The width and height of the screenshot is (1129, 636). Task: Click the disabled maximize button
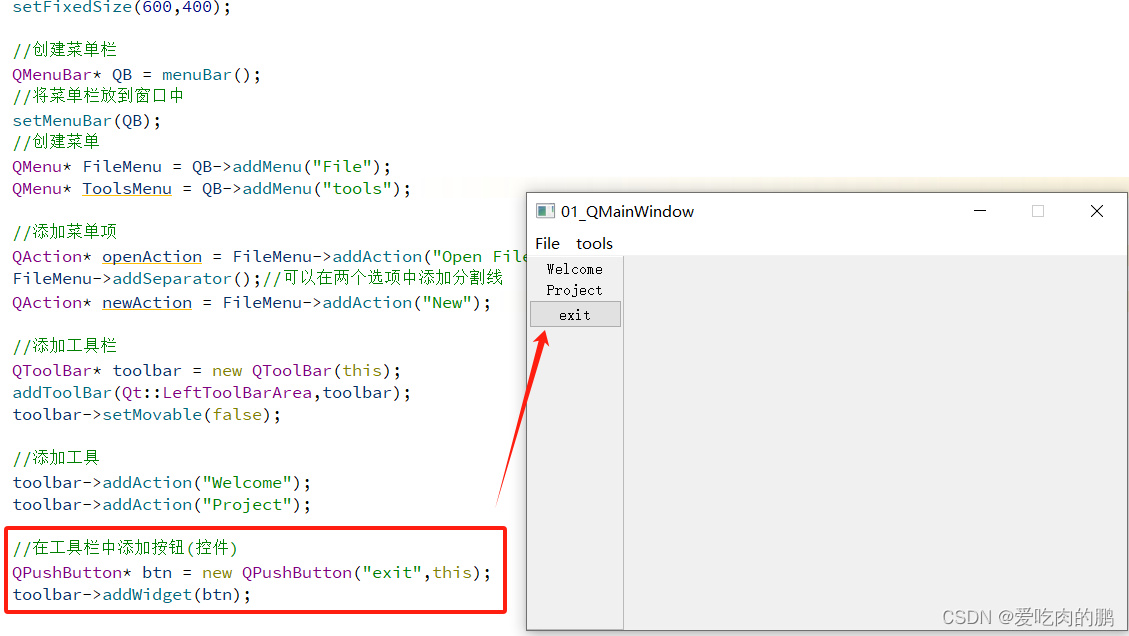pos(1038,211)
